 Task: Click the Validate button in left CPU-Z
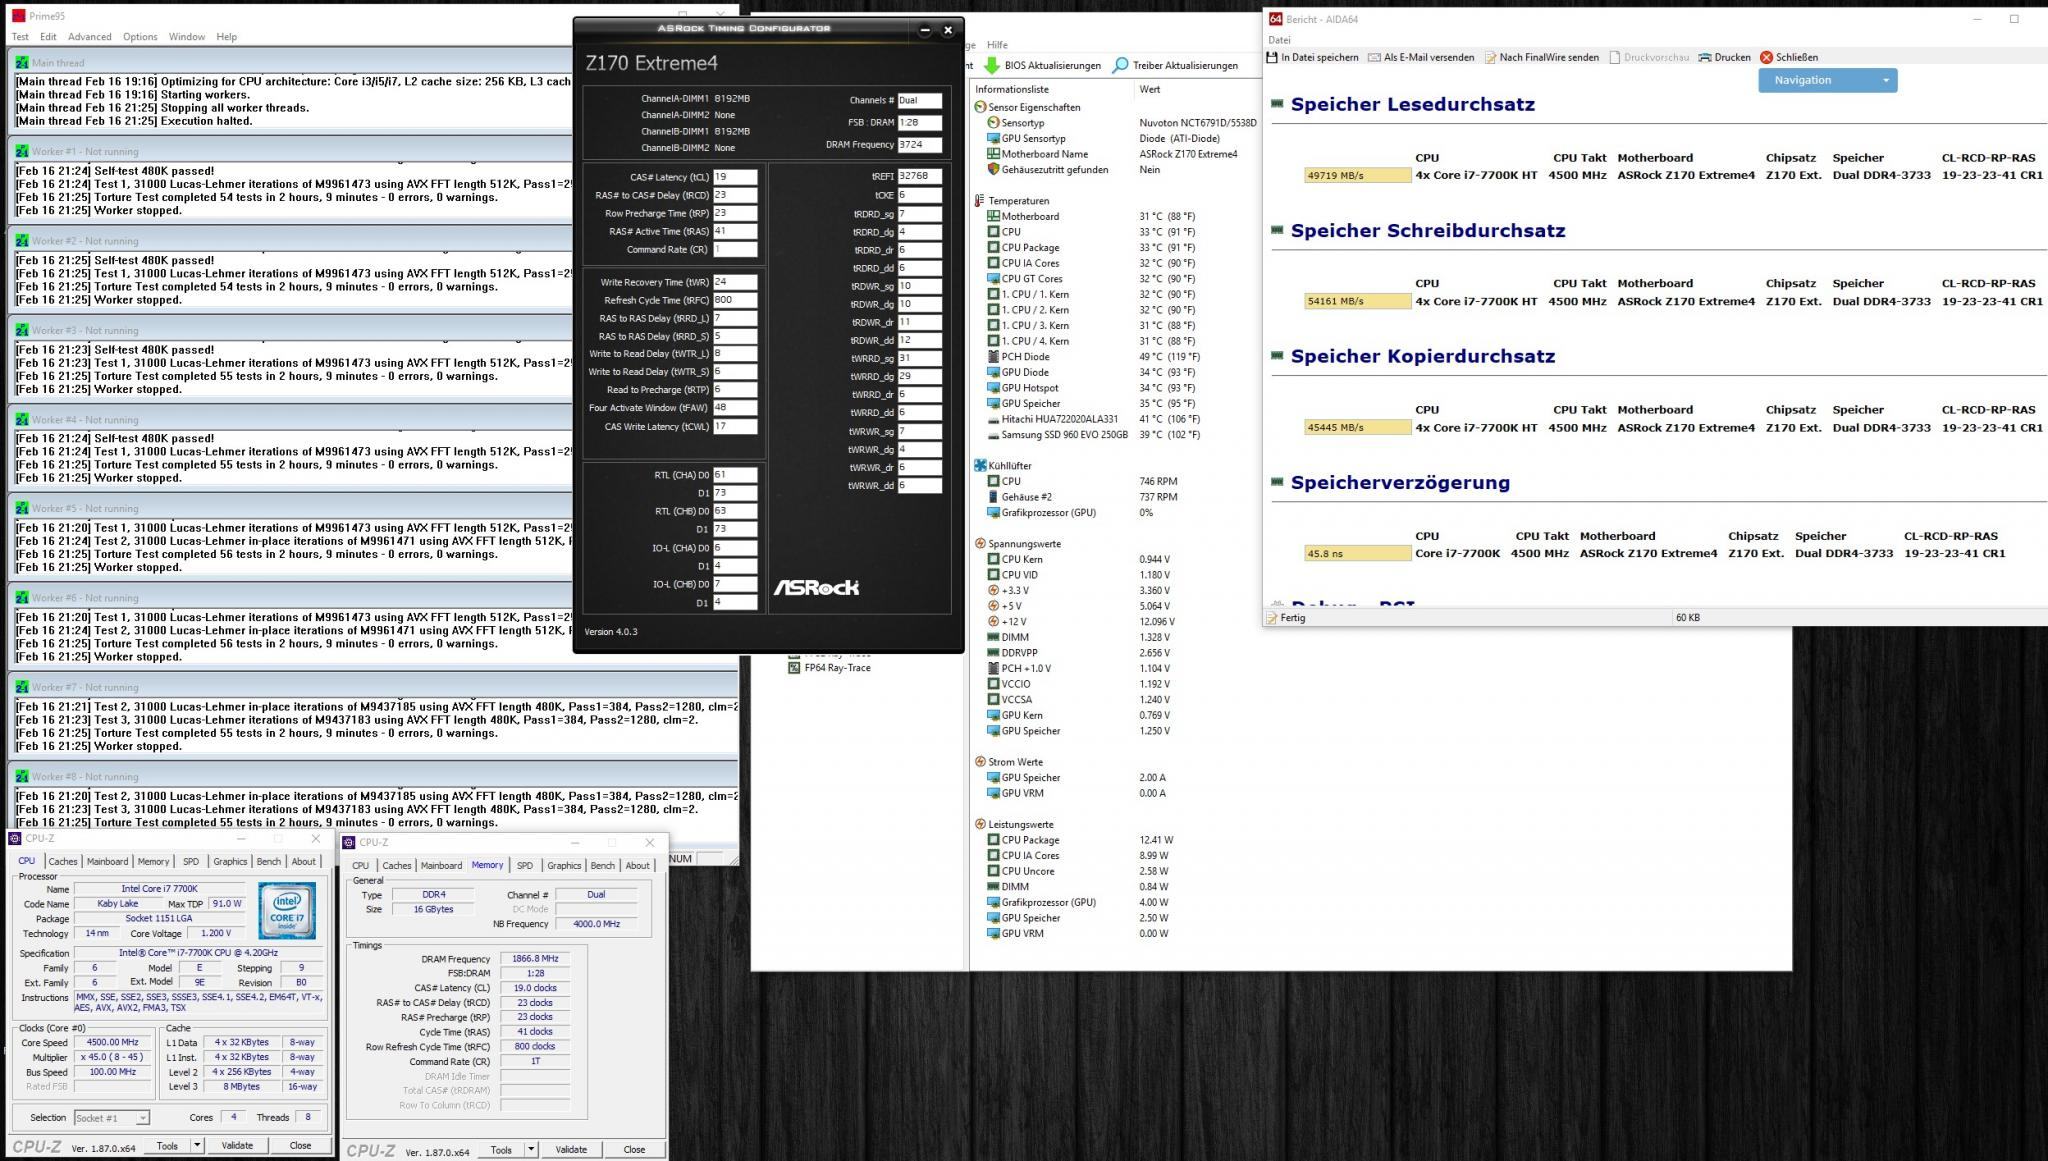[237, 1145]
